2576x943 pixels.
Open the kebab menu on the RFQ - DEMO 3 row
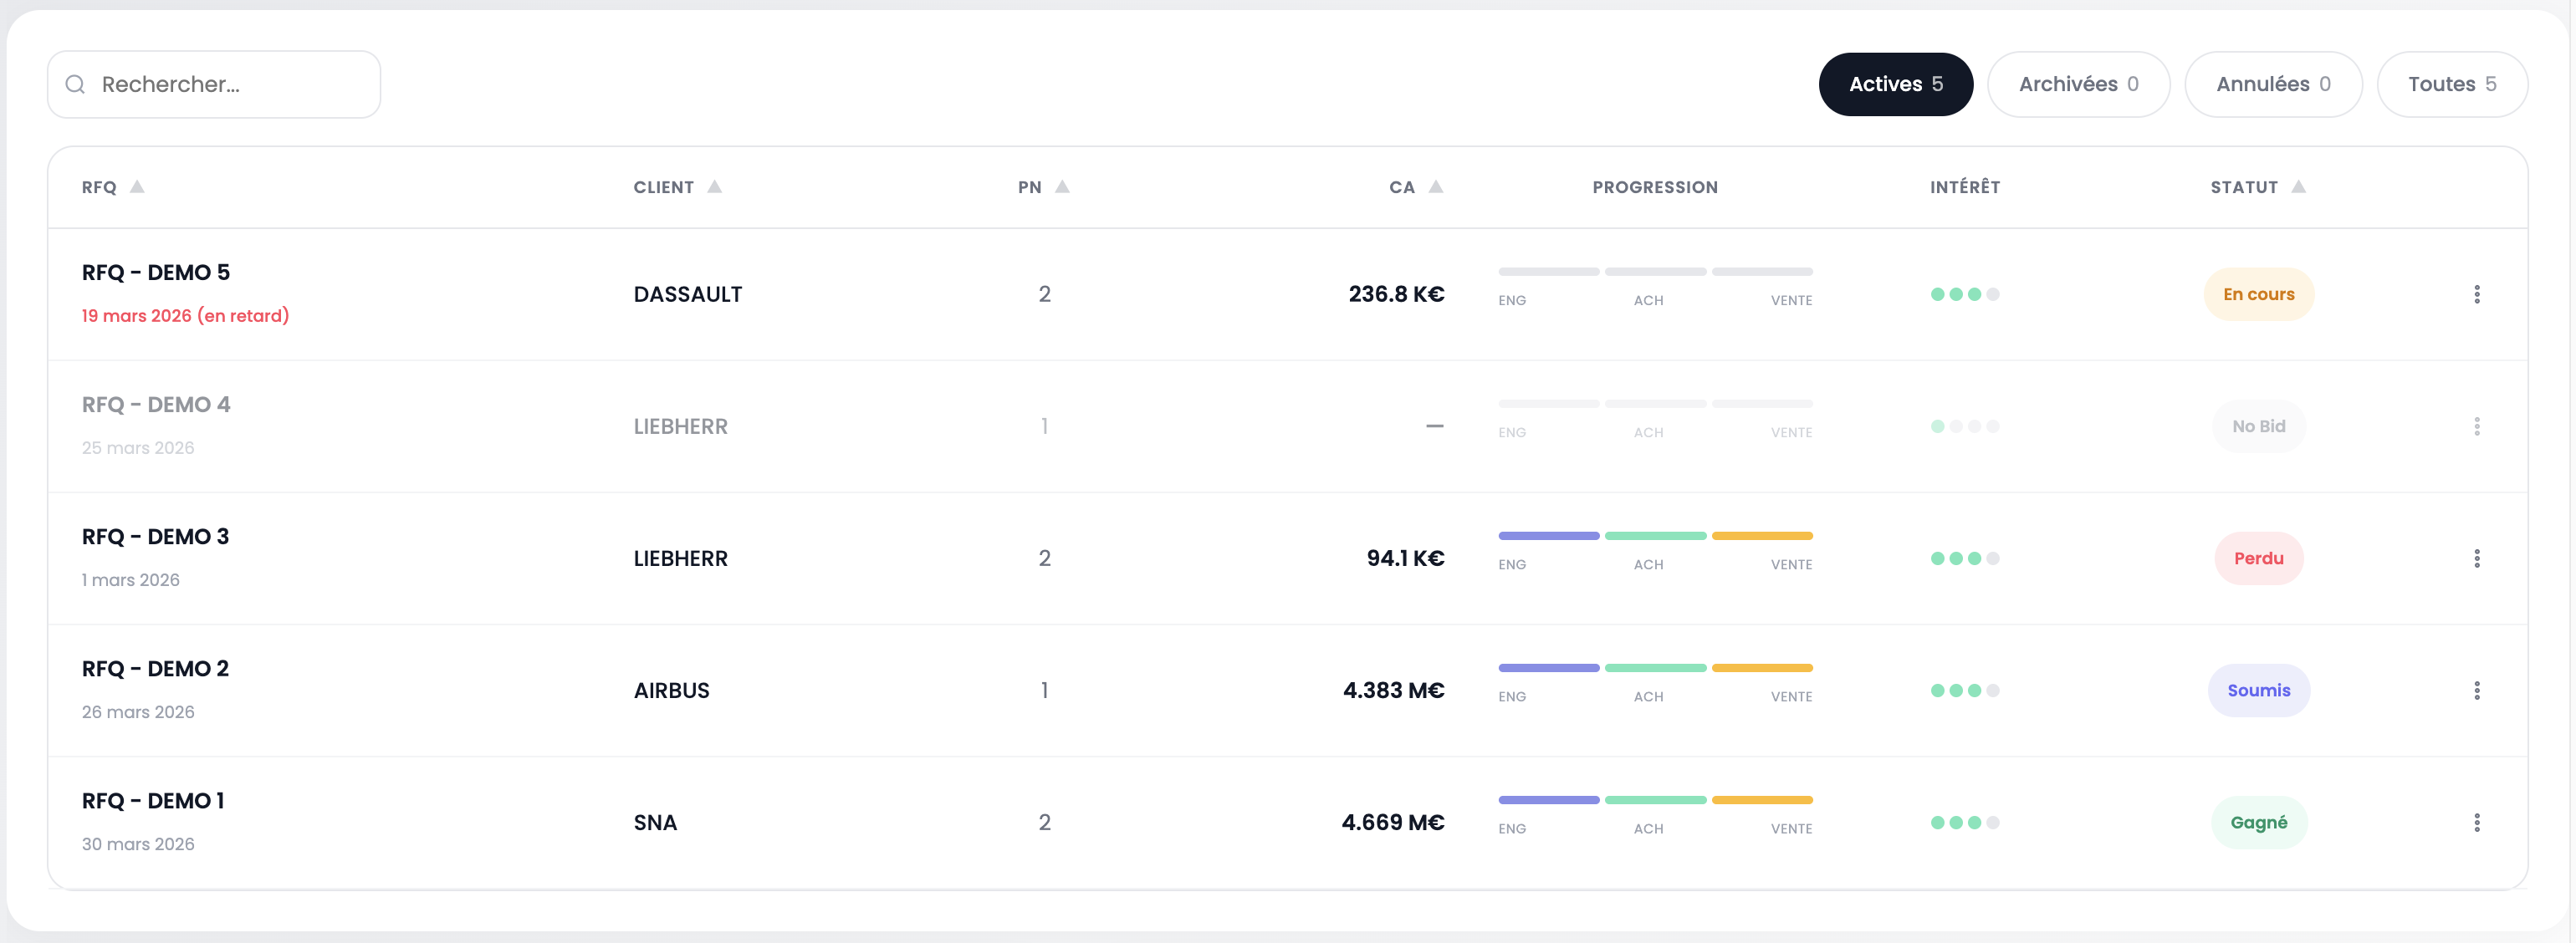click(2476, 558)
